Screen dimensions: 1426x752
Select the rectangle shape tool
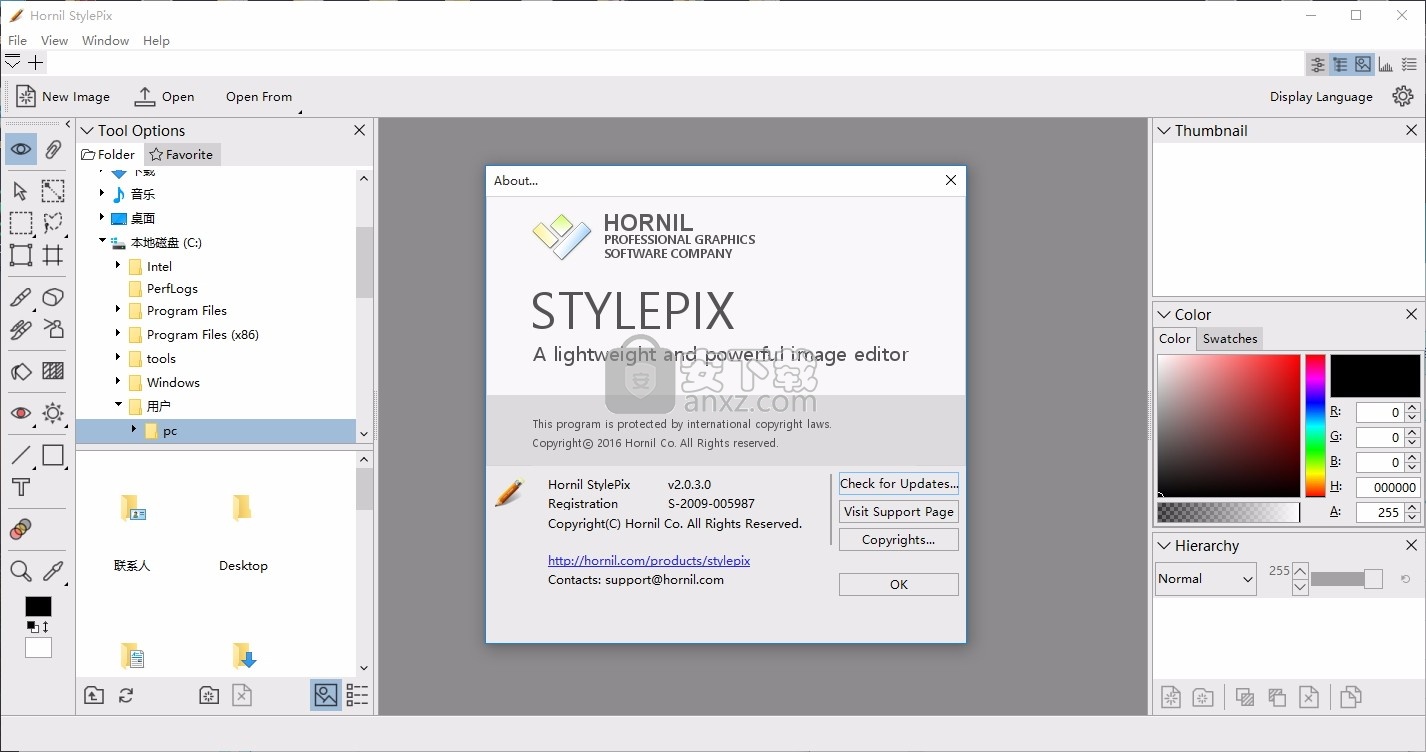53,456
